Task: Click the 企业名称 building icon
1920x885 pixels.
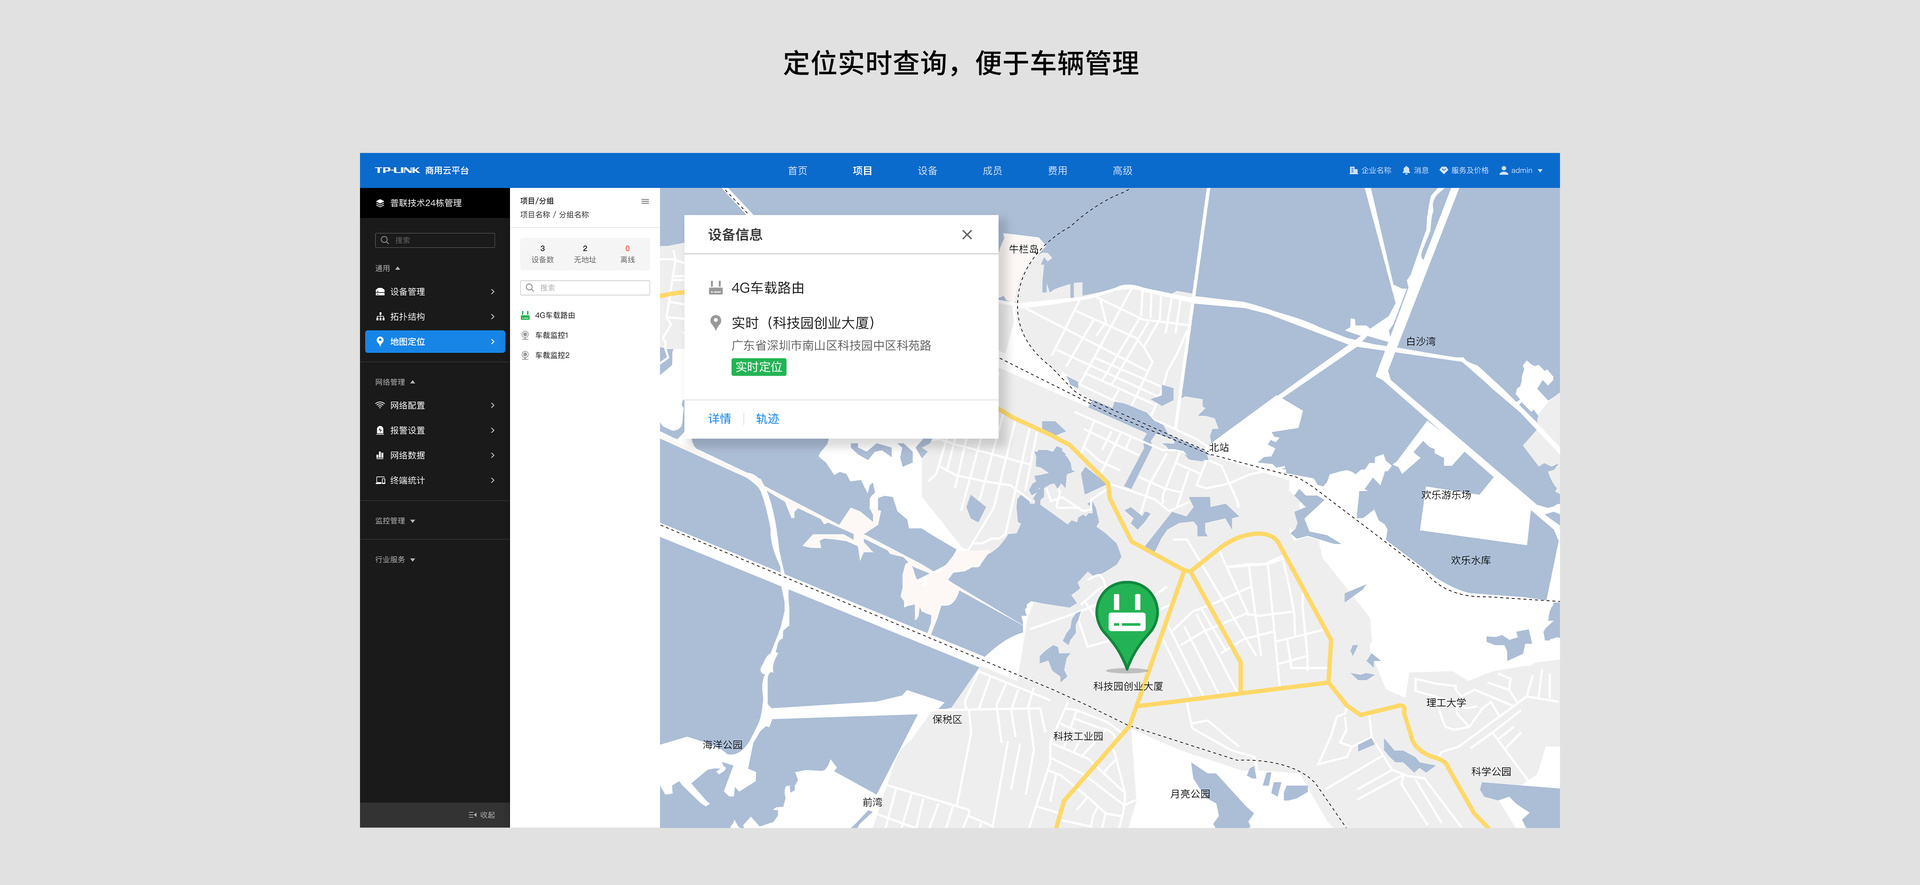Action: (x=1353, y=171)
